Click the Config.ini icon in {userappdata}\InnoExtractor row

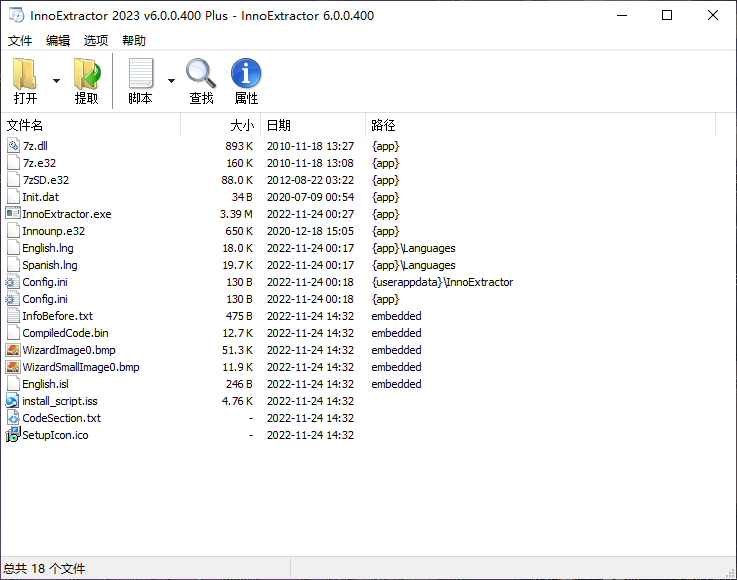13,282
